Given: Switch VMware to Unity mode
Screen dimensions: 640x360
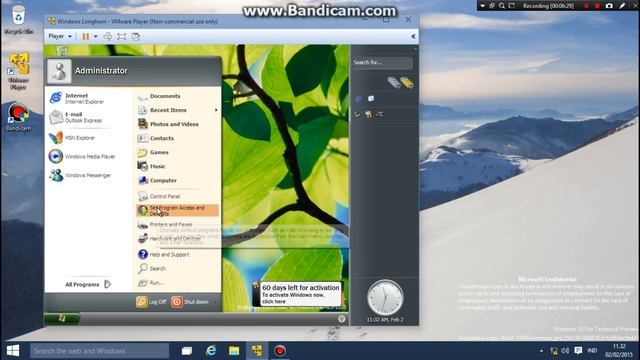Looking at the screenshot, I should pos(136,36).
